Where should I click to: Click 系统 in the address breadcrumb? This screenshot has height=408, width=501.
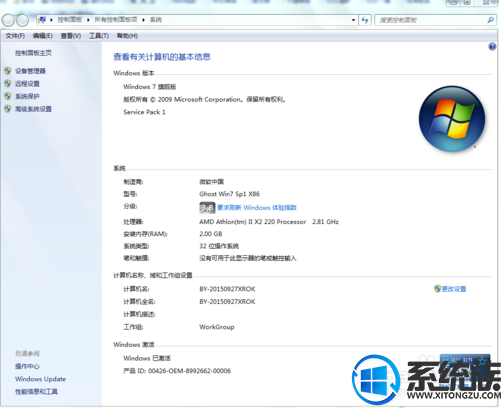click(156, 20)
